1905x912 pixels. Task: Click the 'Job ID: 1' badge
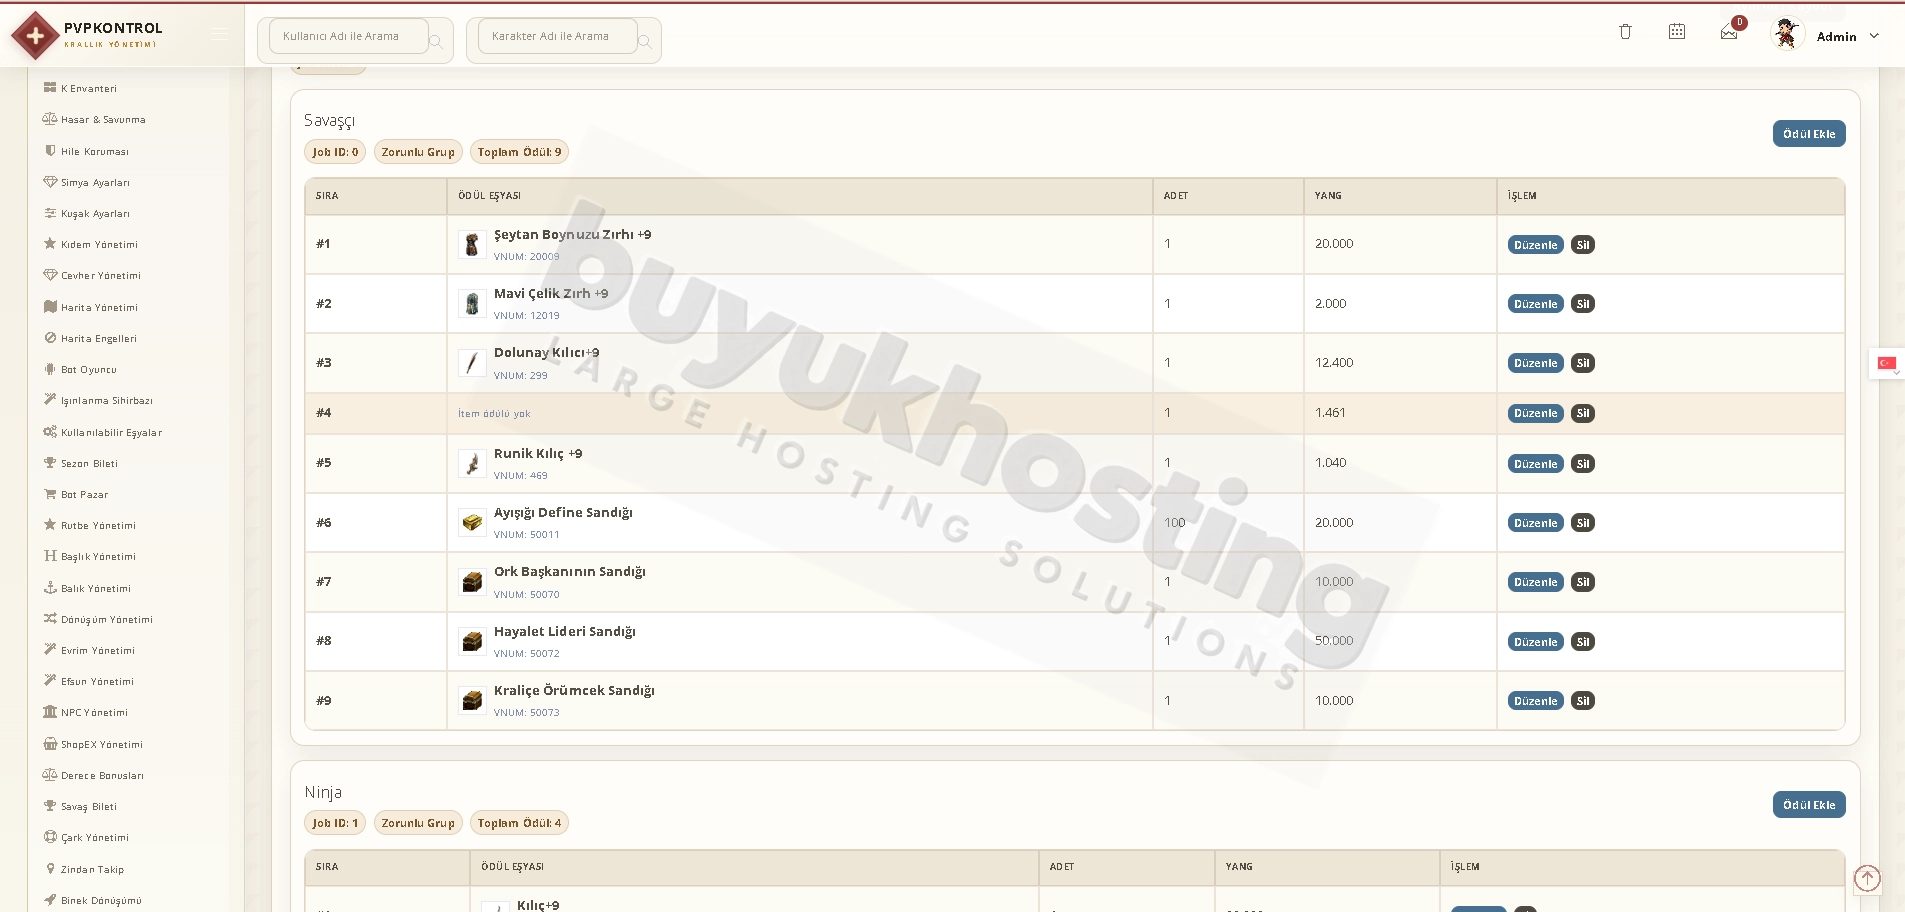click(335, 823)
